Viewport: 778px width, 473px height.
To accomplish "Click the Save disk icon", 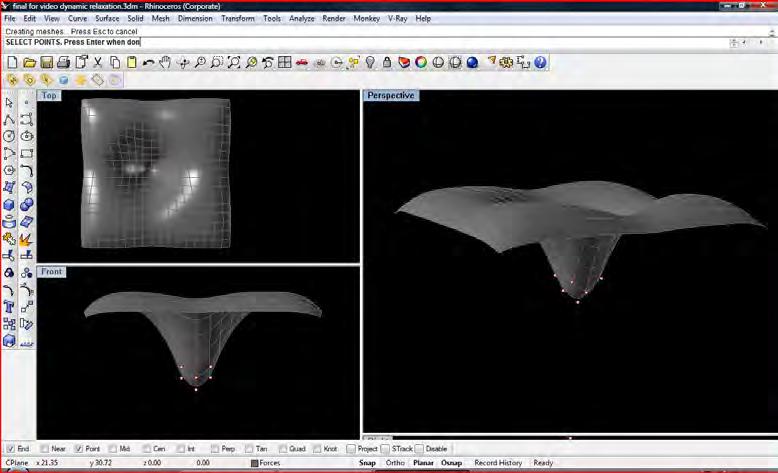I will (47, 62).
